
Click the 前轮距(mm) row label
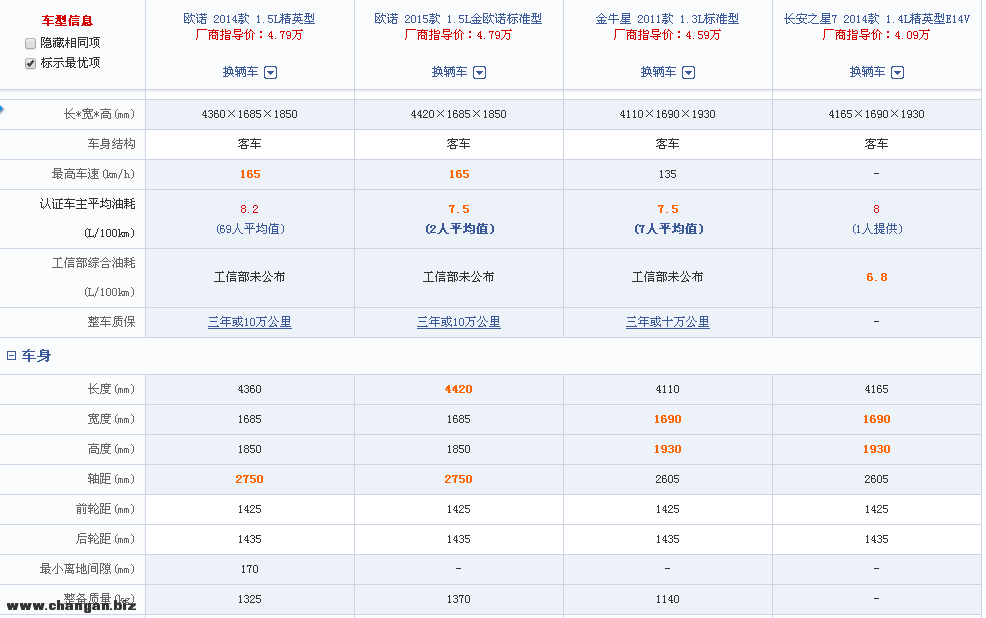click(x=105, y=509)
